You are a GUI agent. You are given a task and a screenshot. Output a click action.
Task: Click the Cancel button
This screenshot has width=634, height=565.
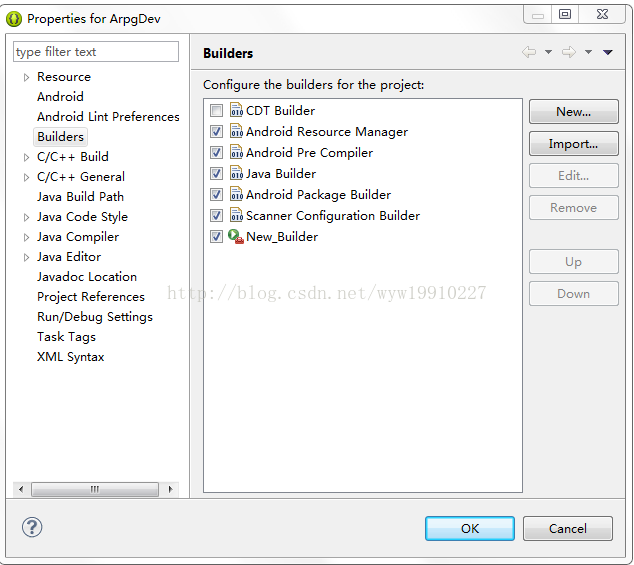pyautogui.click(x=568, y=528)
